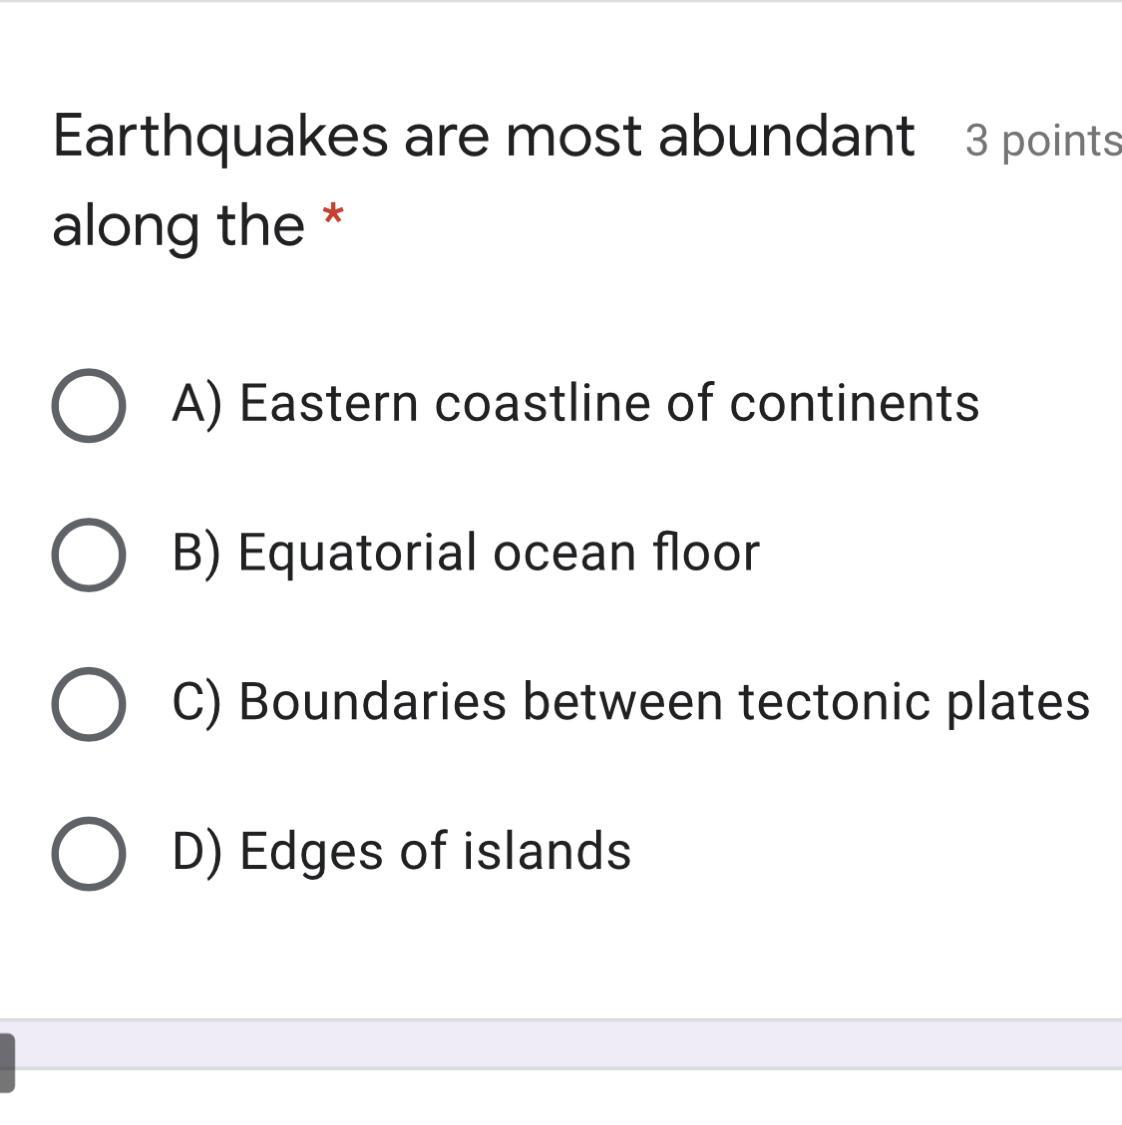This screenshot has height=1125, width=1122.
Task: Click the gray scrollbar handle at bottom left
Action: click(7, 1062)
